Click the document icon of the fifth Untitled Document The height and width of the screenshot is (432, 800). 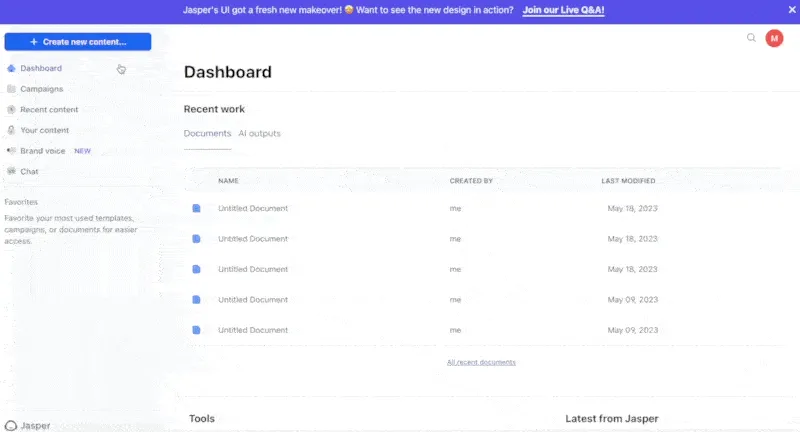point(196,331)
